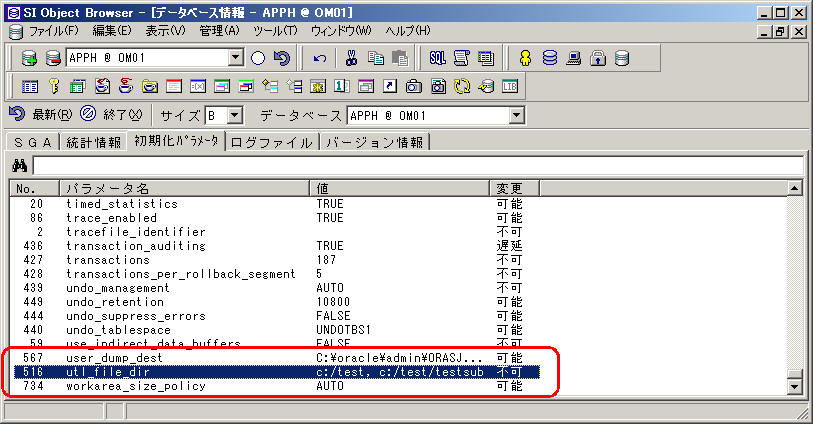Open the 管理(A) menu
This screenshot has width=813, height=424.
click(219, 31)
